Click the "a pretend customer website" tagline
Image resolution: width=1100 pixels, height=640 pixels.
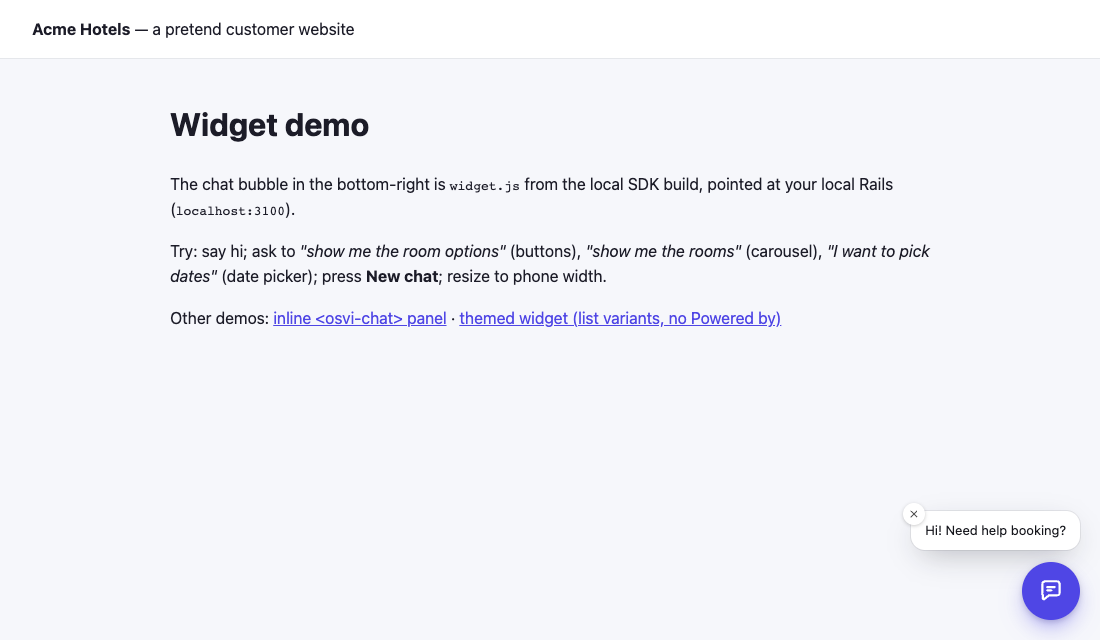253,29
